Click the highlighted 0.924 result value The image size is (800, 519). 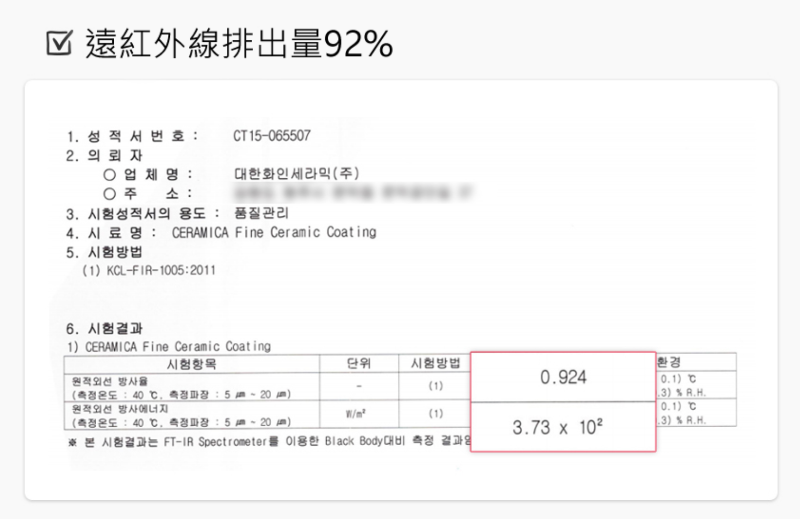(x=563, y=377)
